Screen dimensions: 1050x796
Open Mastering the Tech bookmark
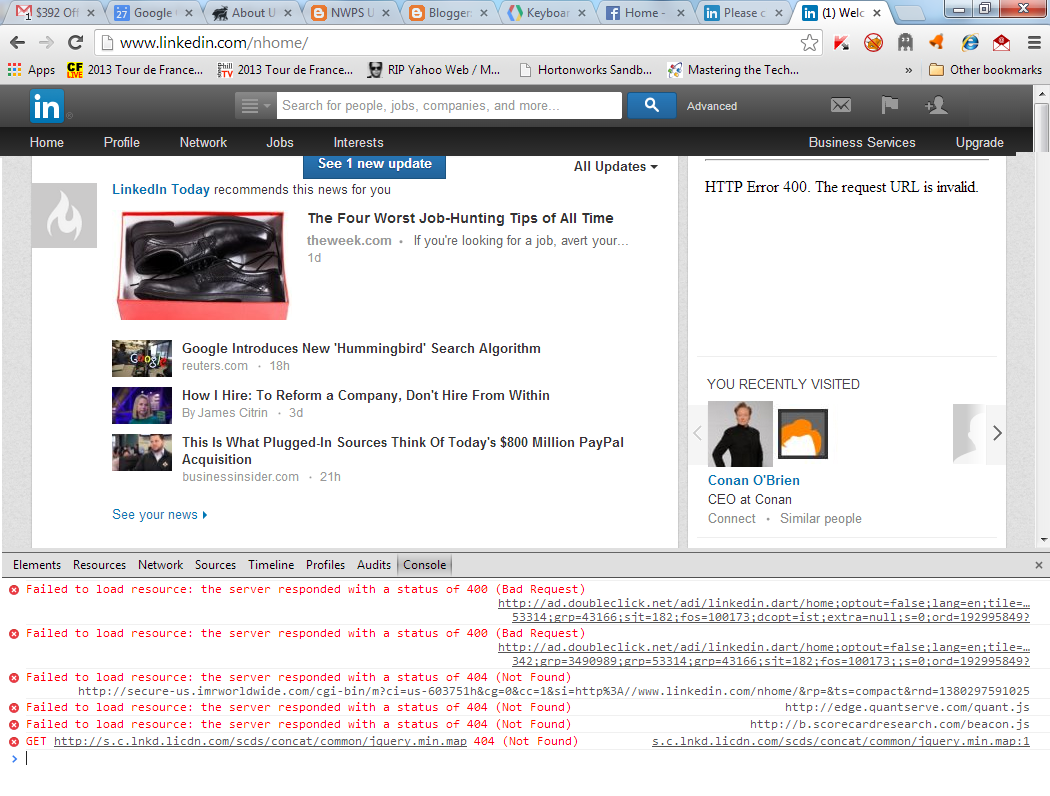click(x=733, y=70)
